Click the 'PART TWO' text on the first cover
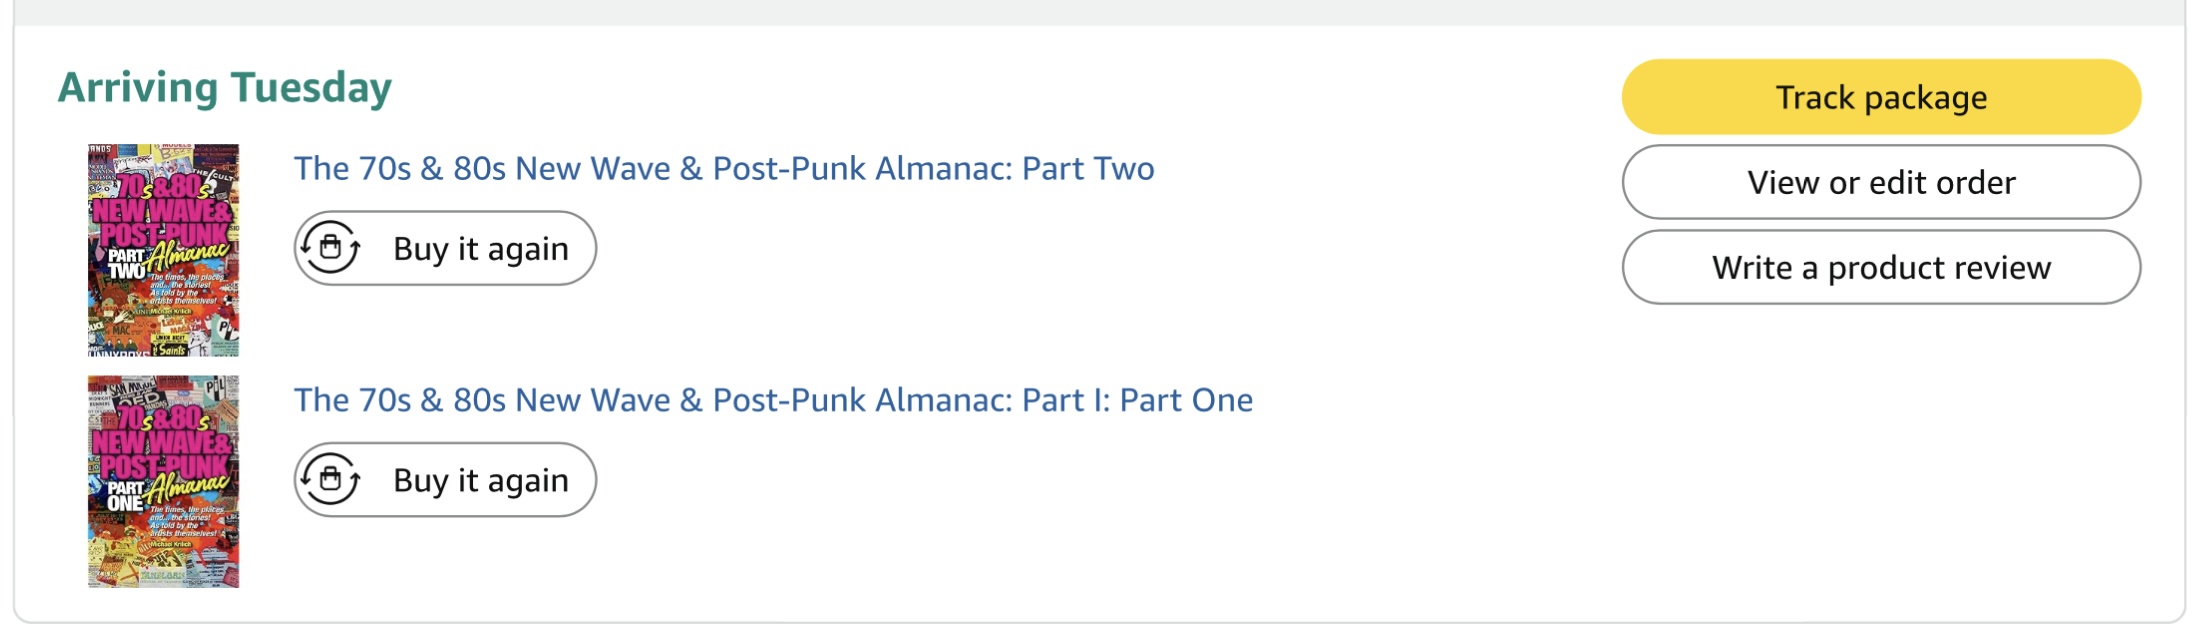 point(127,263)
